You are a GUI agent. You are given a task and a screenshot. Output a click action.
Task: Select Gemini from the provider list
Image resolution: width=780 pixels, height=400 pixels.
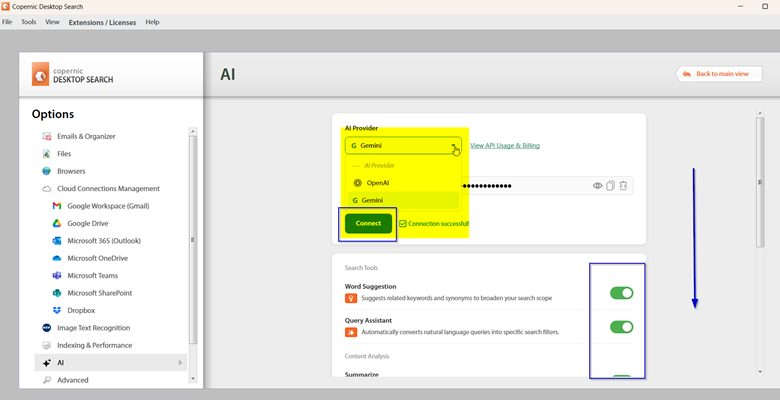tap(403, 200)
